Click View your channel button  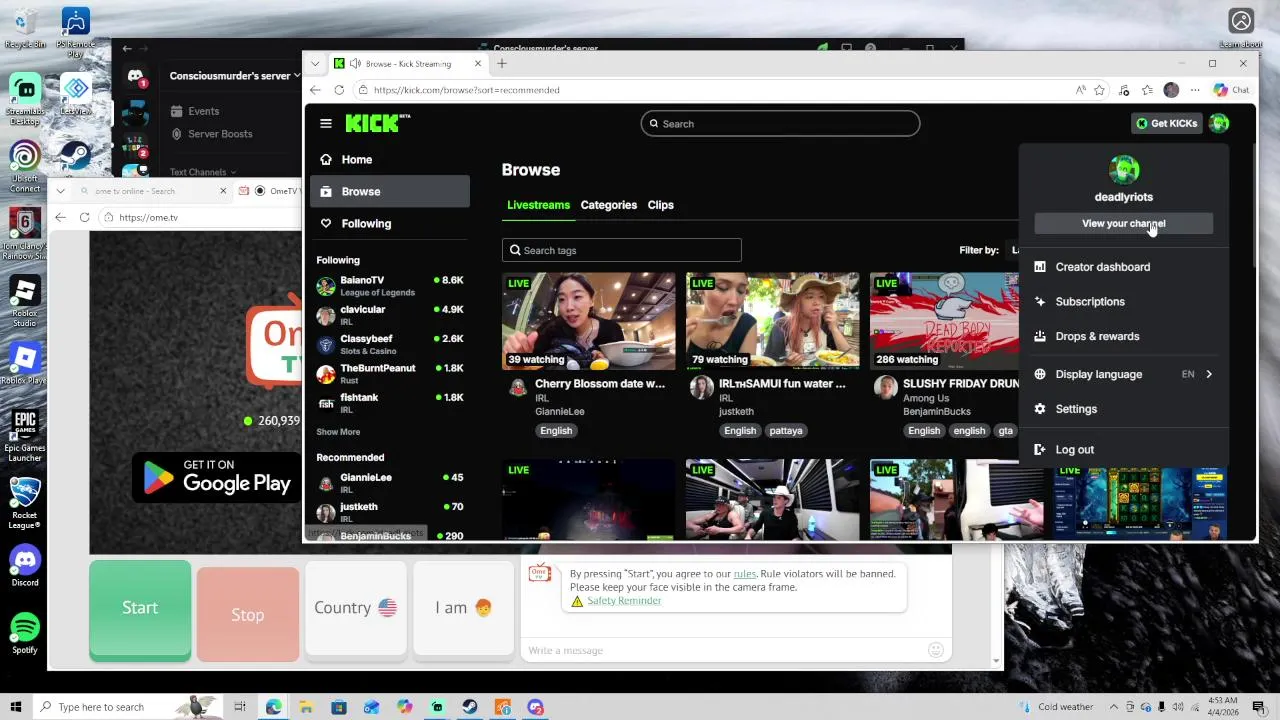point(1123,223)
